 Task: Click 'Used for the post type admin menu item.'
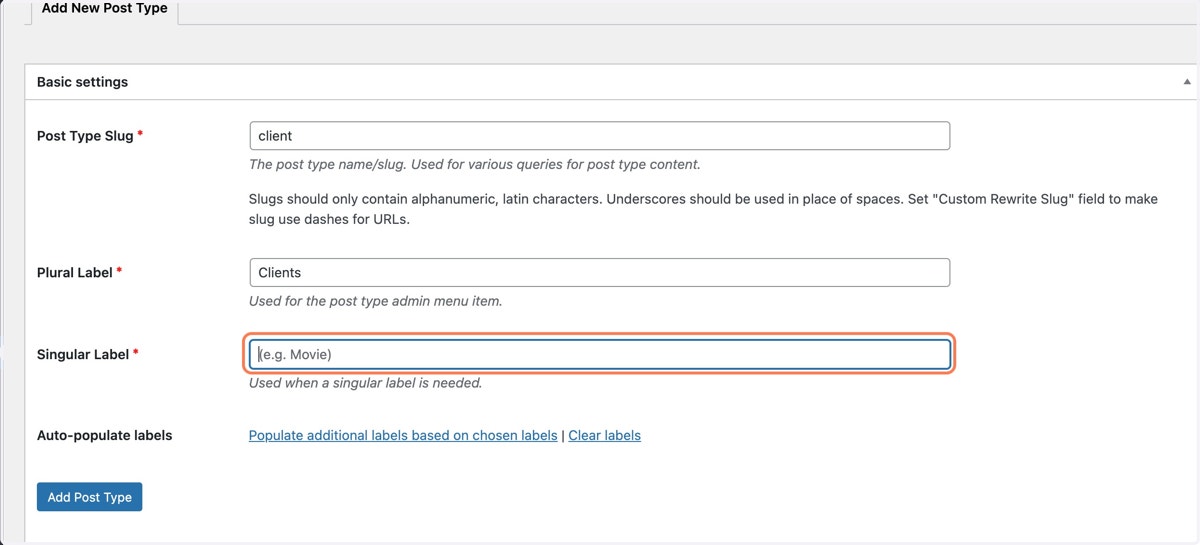375,301
